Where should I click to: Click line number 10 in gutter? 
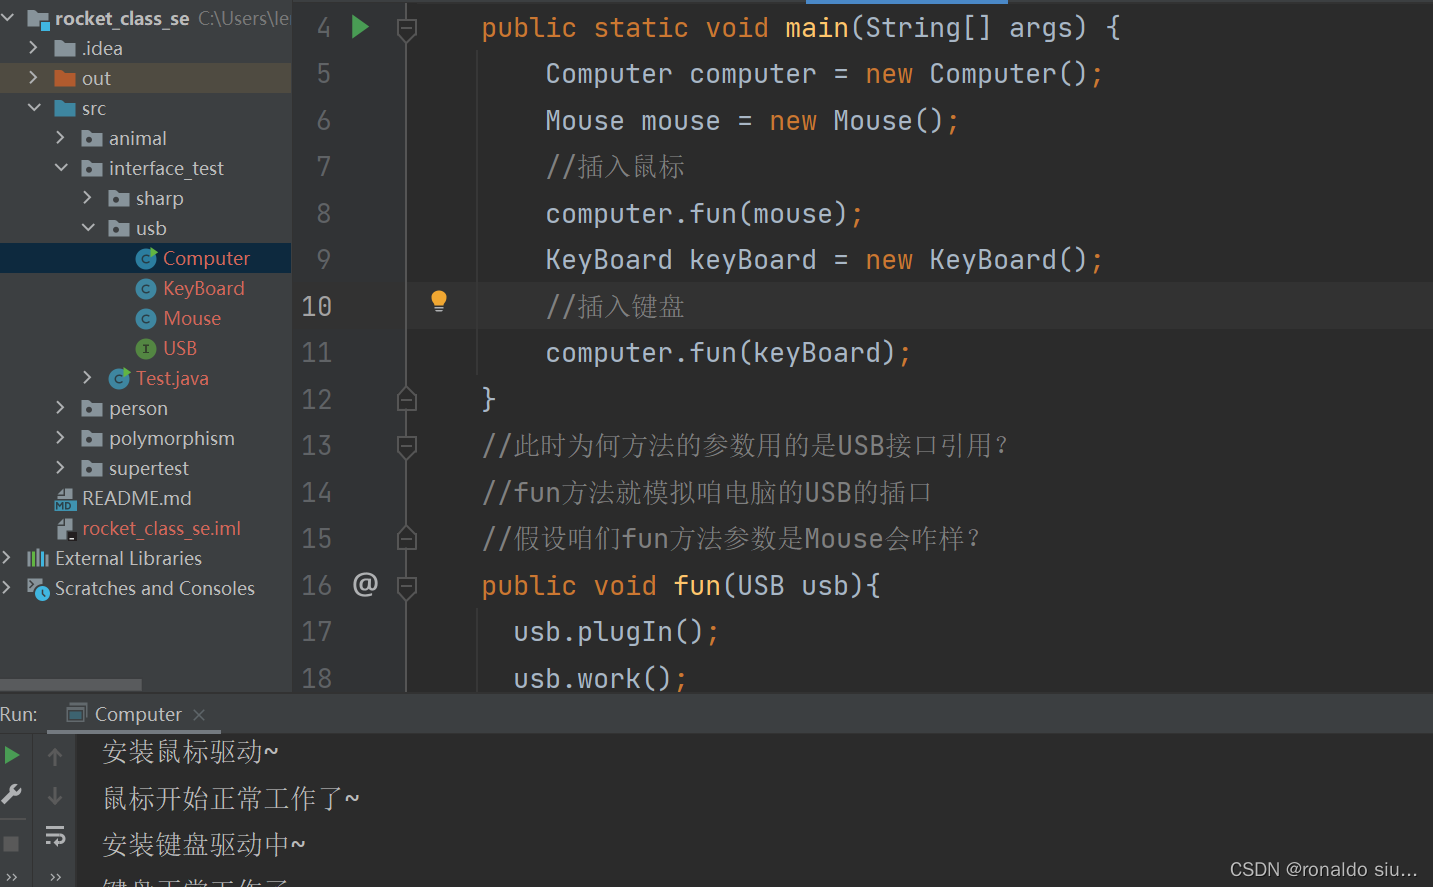(317, 306)
